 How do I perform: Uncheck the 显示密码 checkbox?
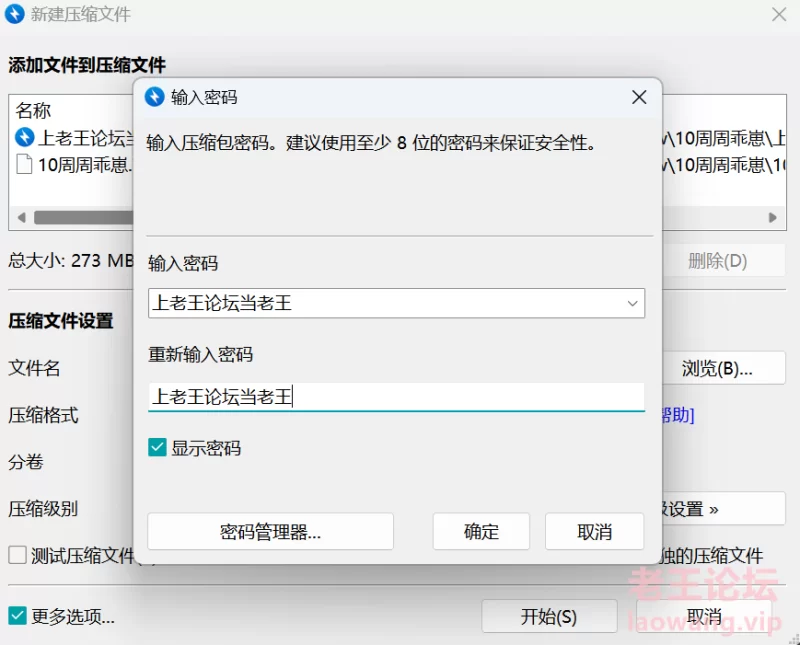pyautogui.click(x=157, y=448)
